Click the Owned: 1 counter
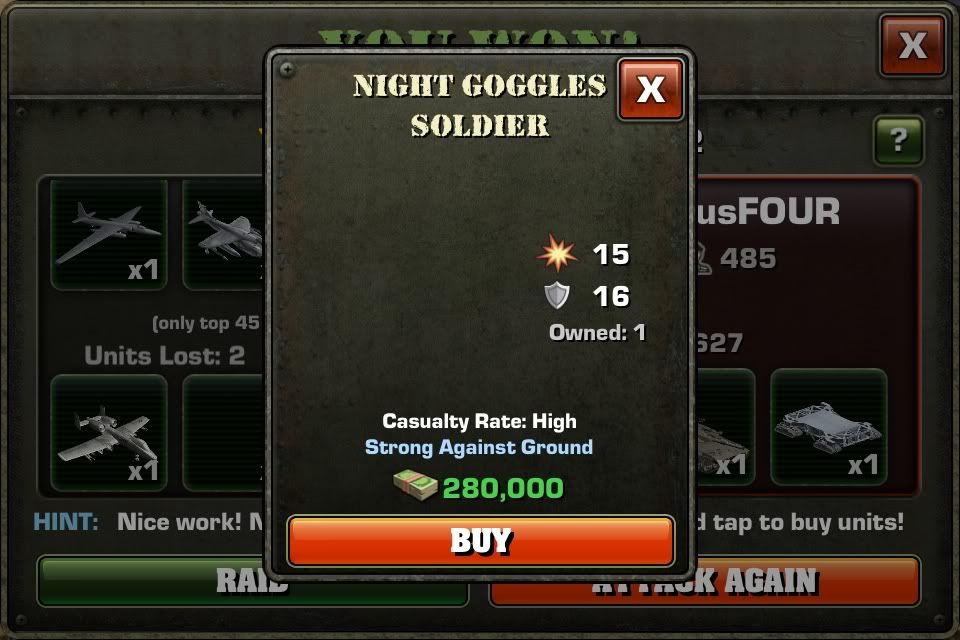This screenshot has height=640, width=960. pyautogui.click(x=597, y=332)
